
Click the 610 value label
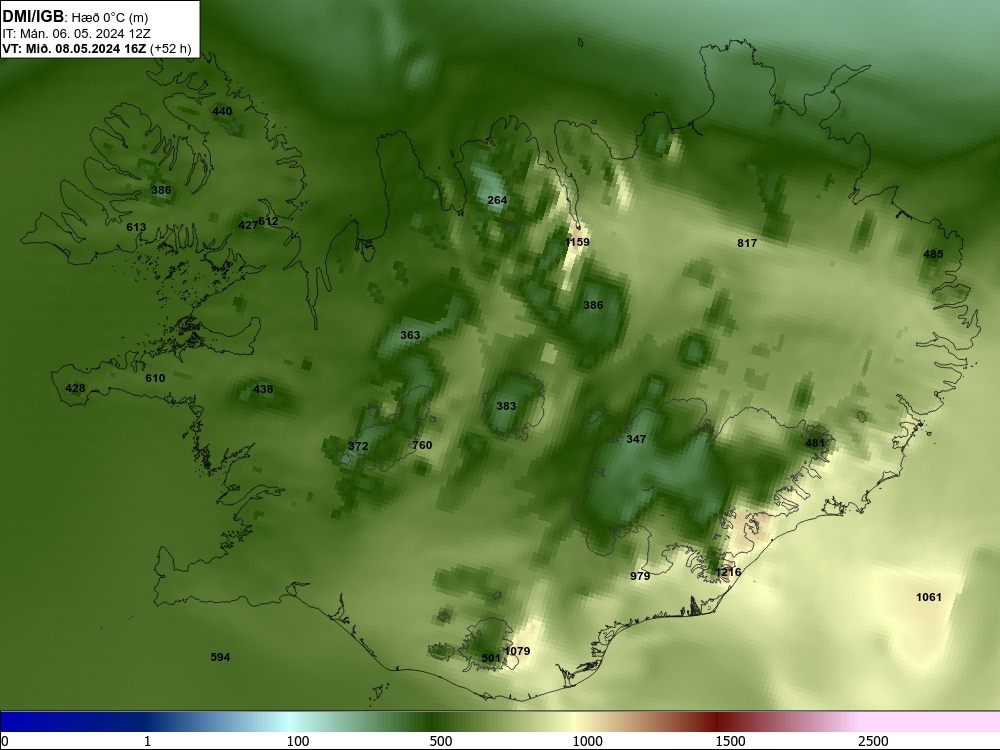pos(155,378)
